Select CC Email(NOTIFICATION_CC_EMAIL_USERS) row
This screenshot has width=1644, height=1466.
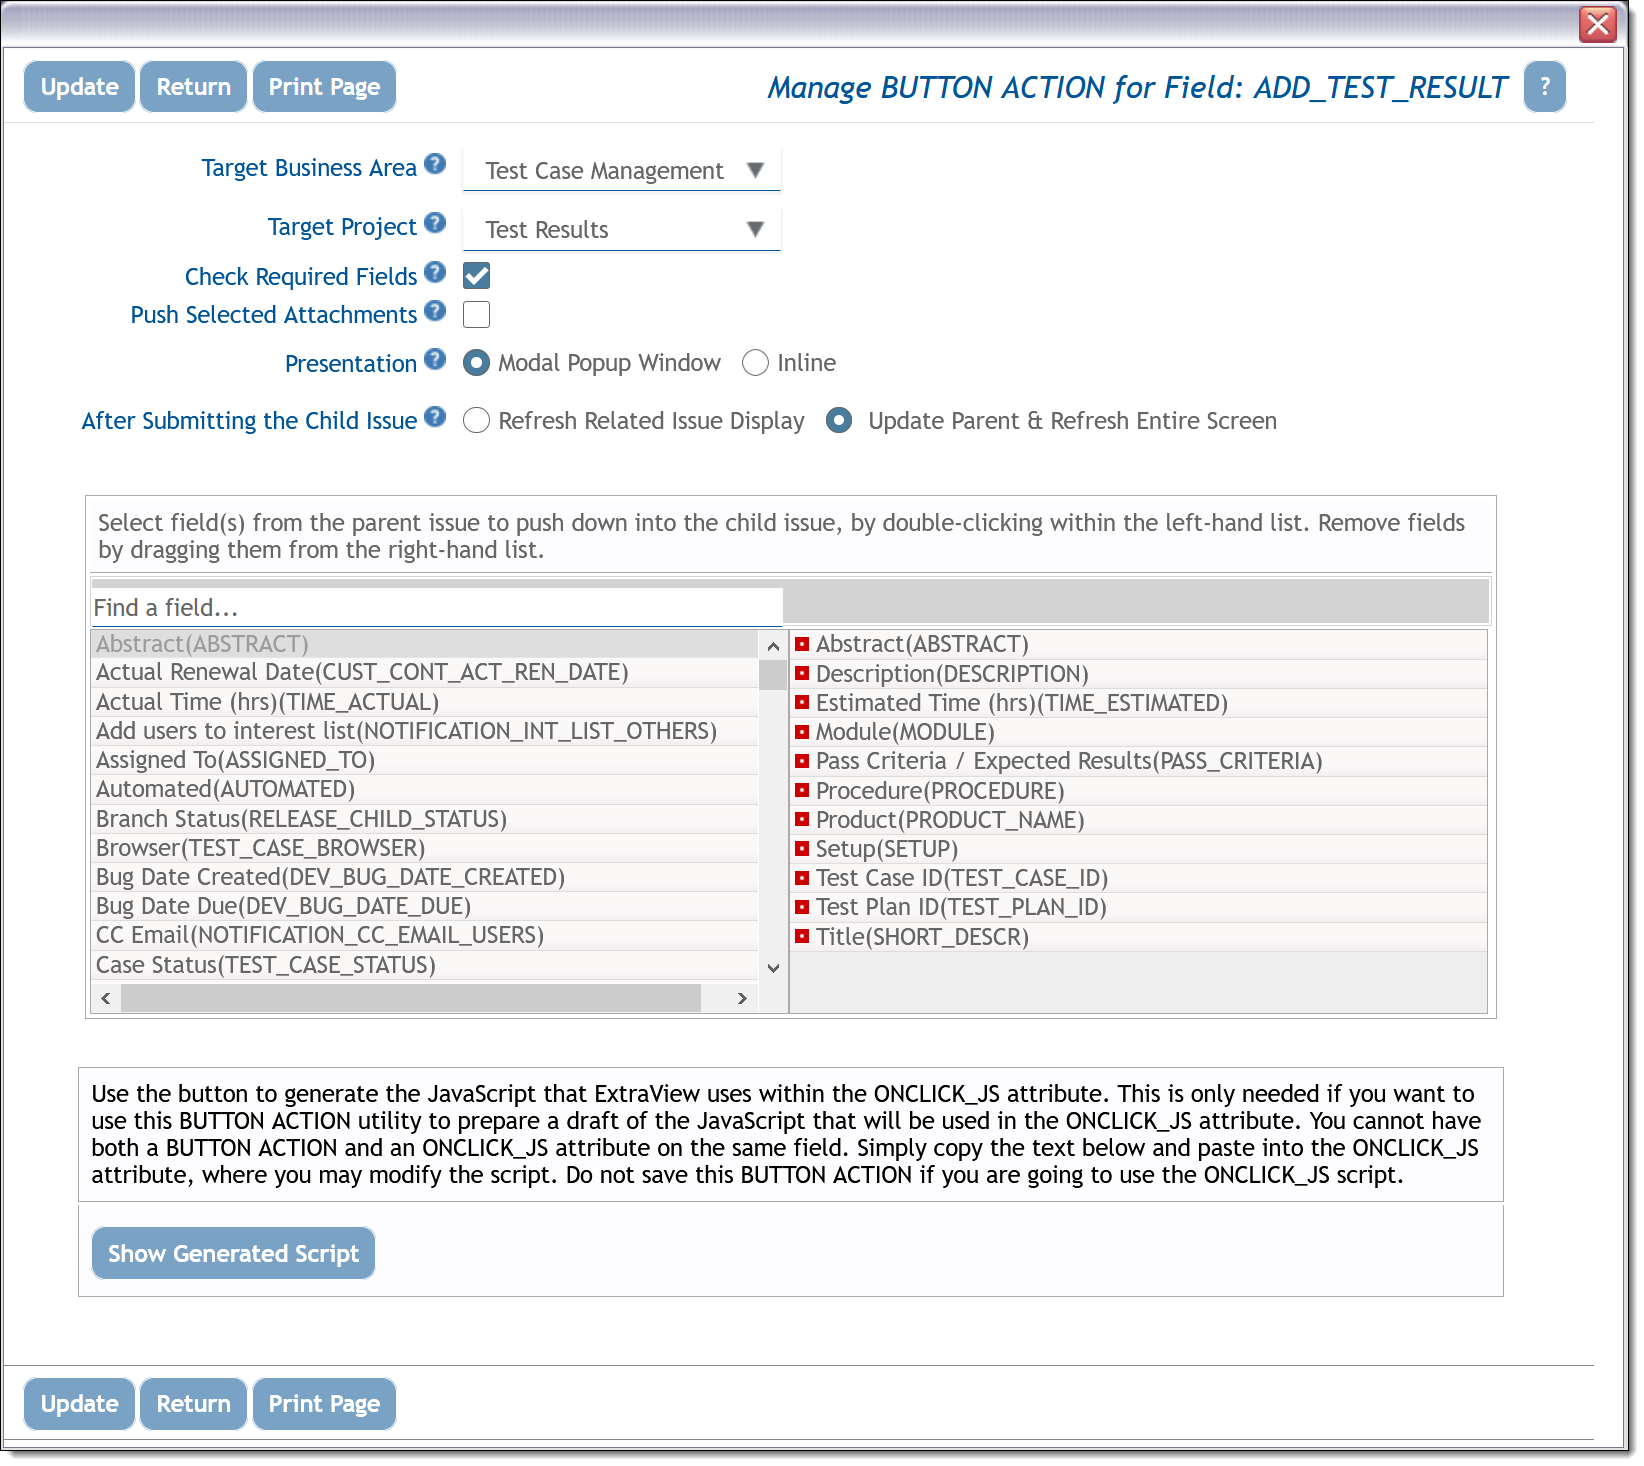tap(425, 935)
